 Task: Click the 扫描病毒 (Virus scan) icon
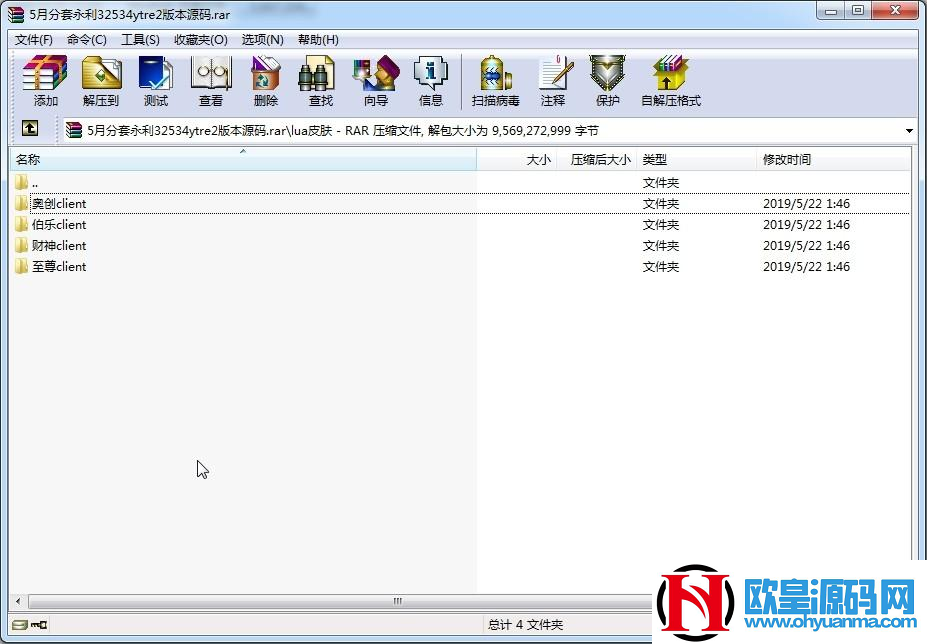click(x=495, y=80)
